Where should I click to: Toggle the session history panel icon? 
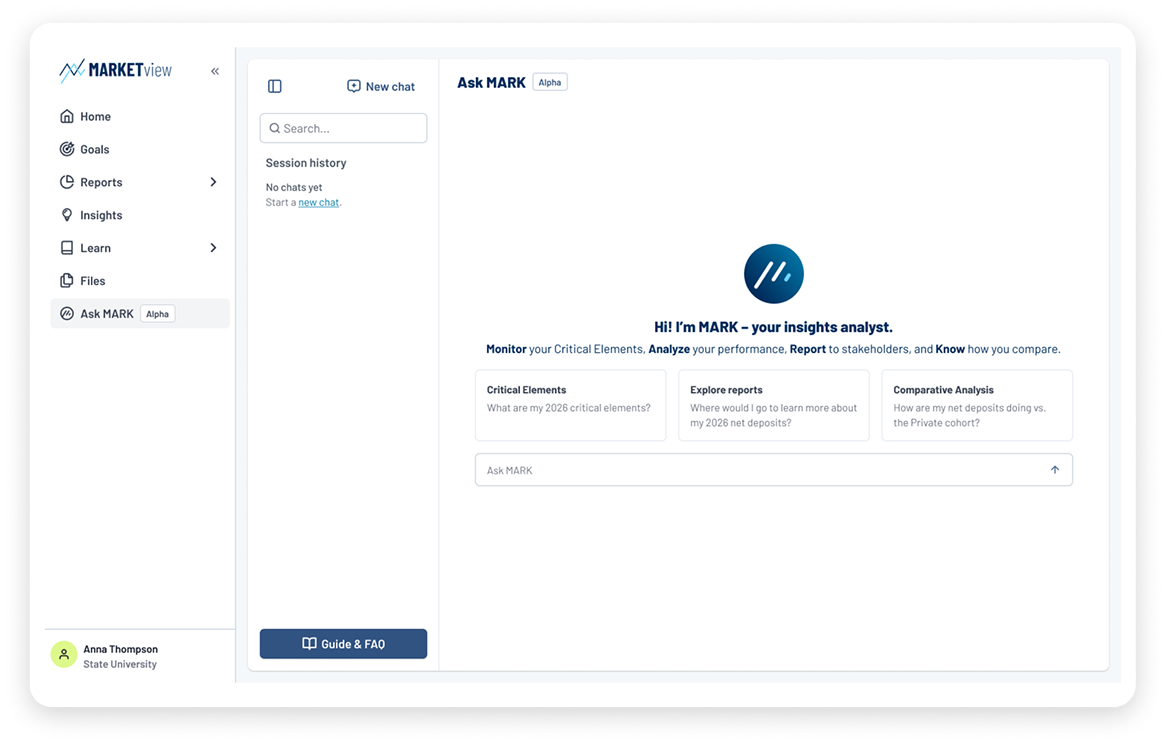tap(274, 86)
